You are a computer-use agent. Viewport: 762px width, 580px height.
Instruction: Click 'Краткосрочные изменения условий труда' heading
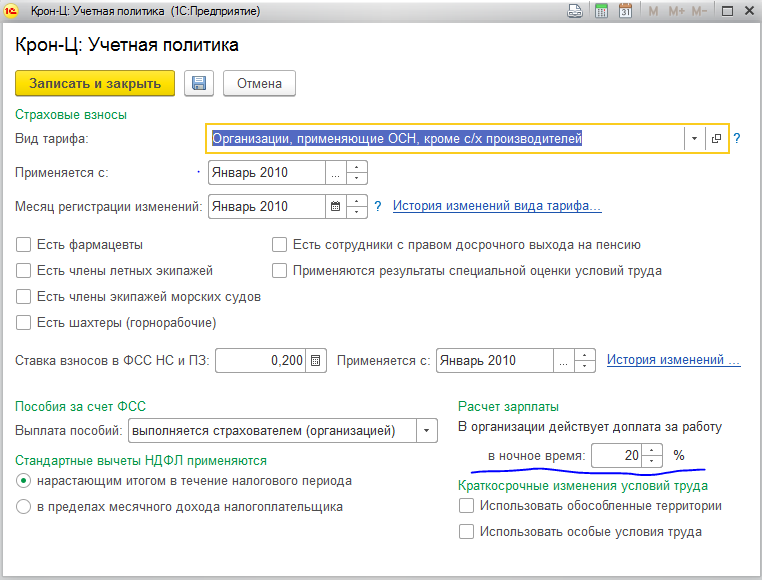coord(583,485)
